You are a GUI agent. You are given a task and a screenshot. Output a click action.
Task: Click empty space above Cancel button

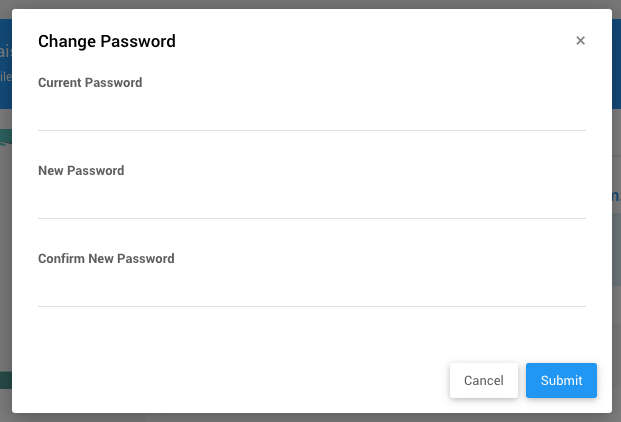point(484,335)
